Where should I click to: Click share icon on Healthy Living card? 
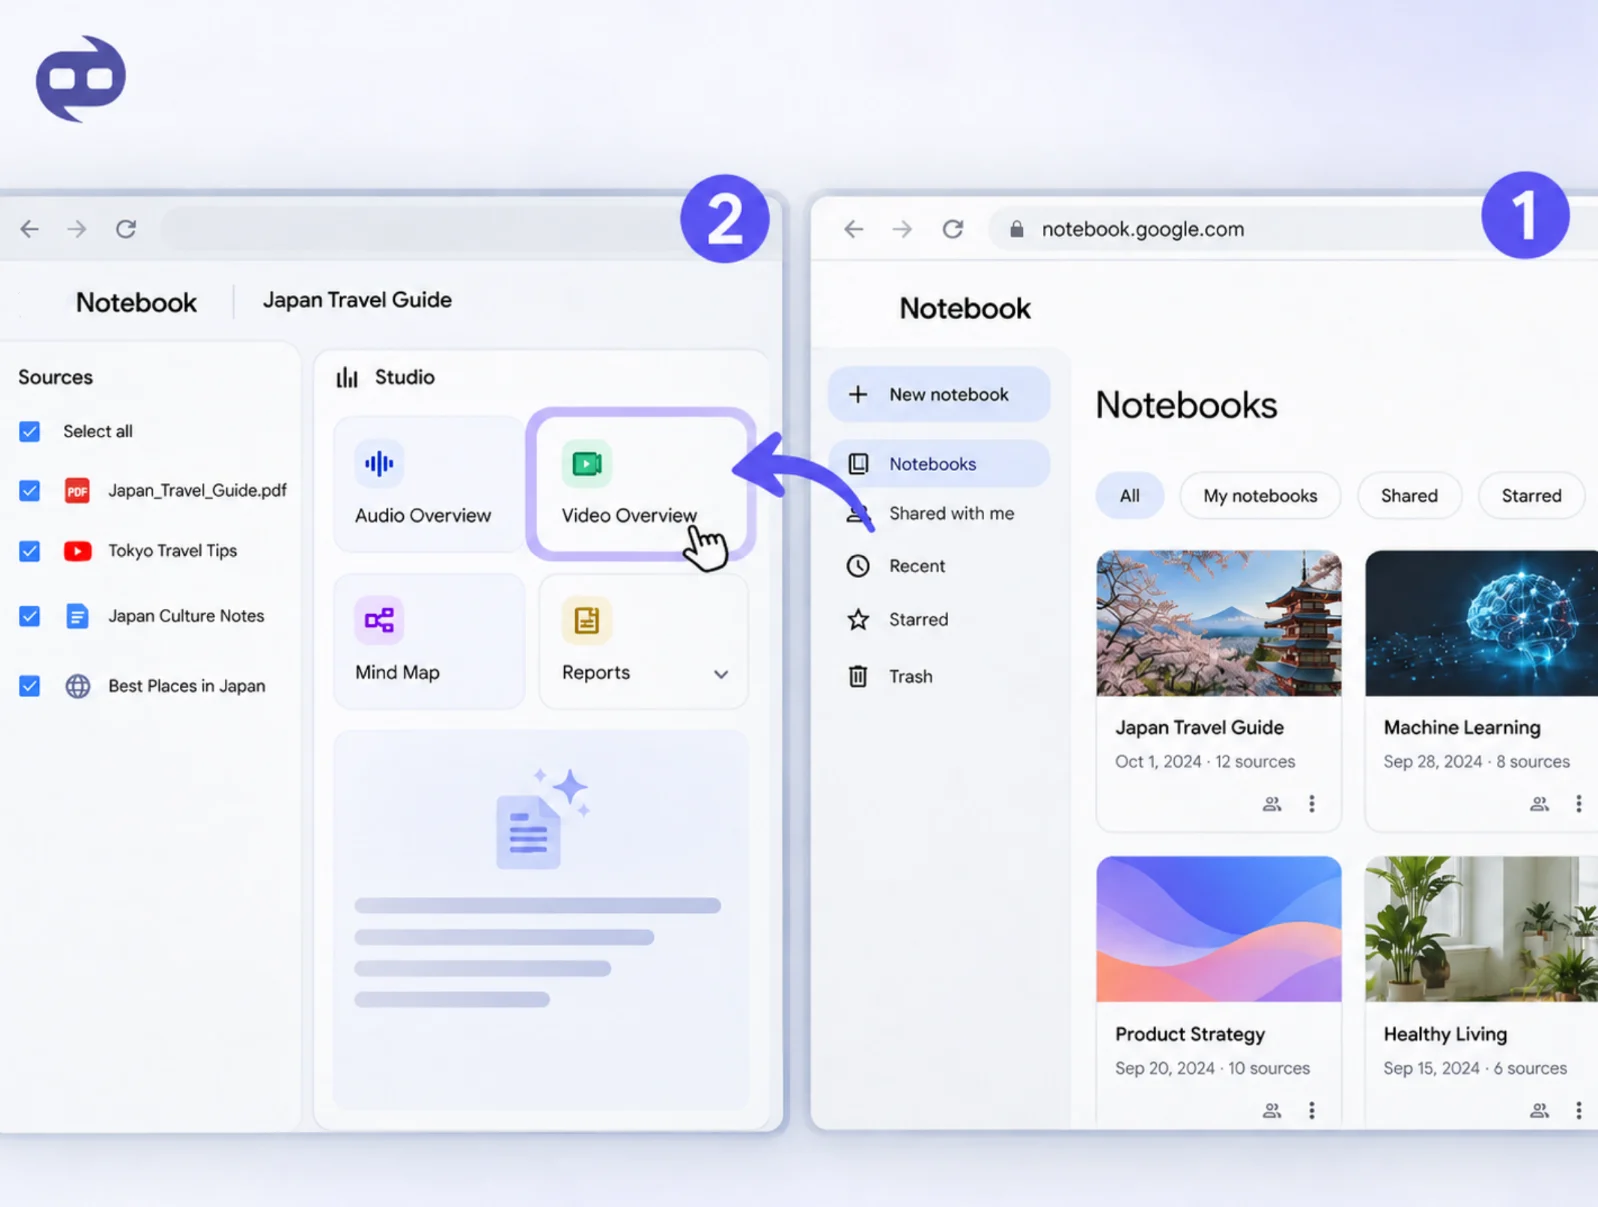1540,1110
